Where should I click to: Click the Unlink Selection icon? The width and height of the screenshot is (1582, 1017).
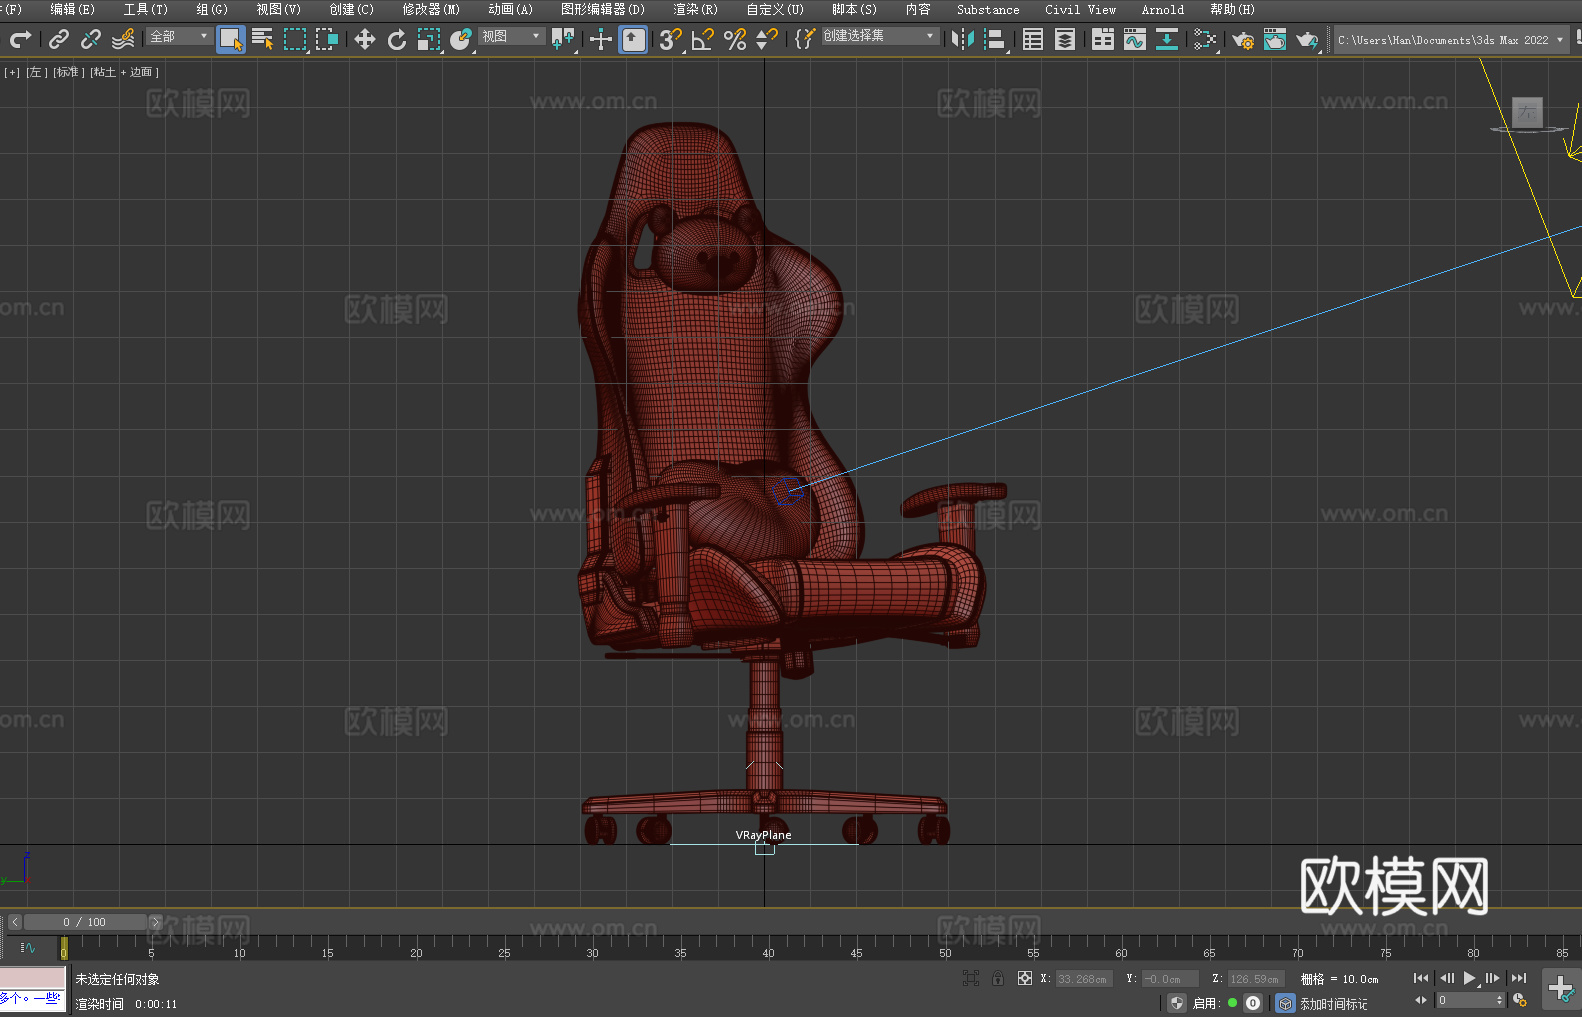[91, 39]
